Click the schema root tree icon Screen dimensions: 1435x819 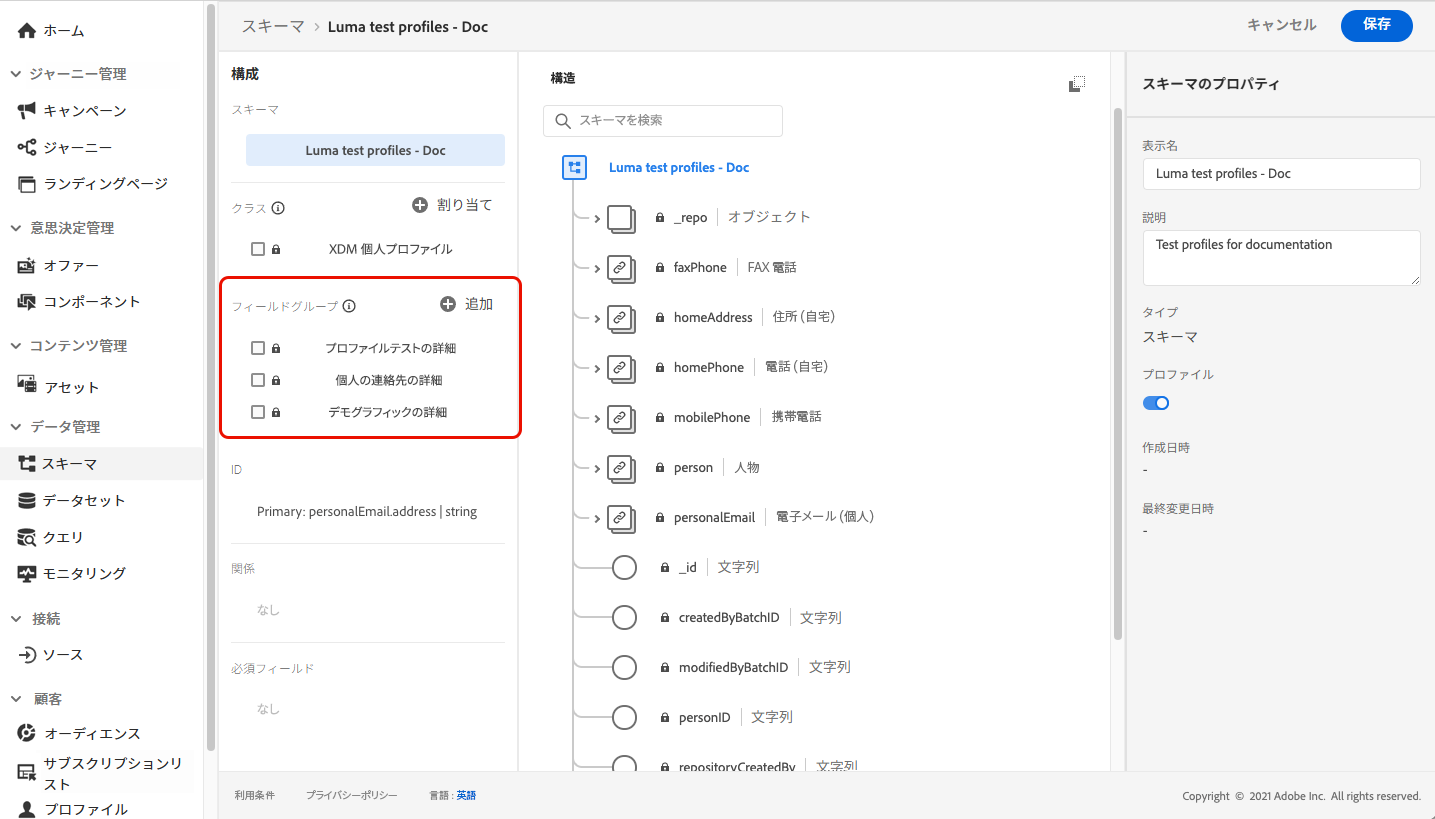(574, 167)
